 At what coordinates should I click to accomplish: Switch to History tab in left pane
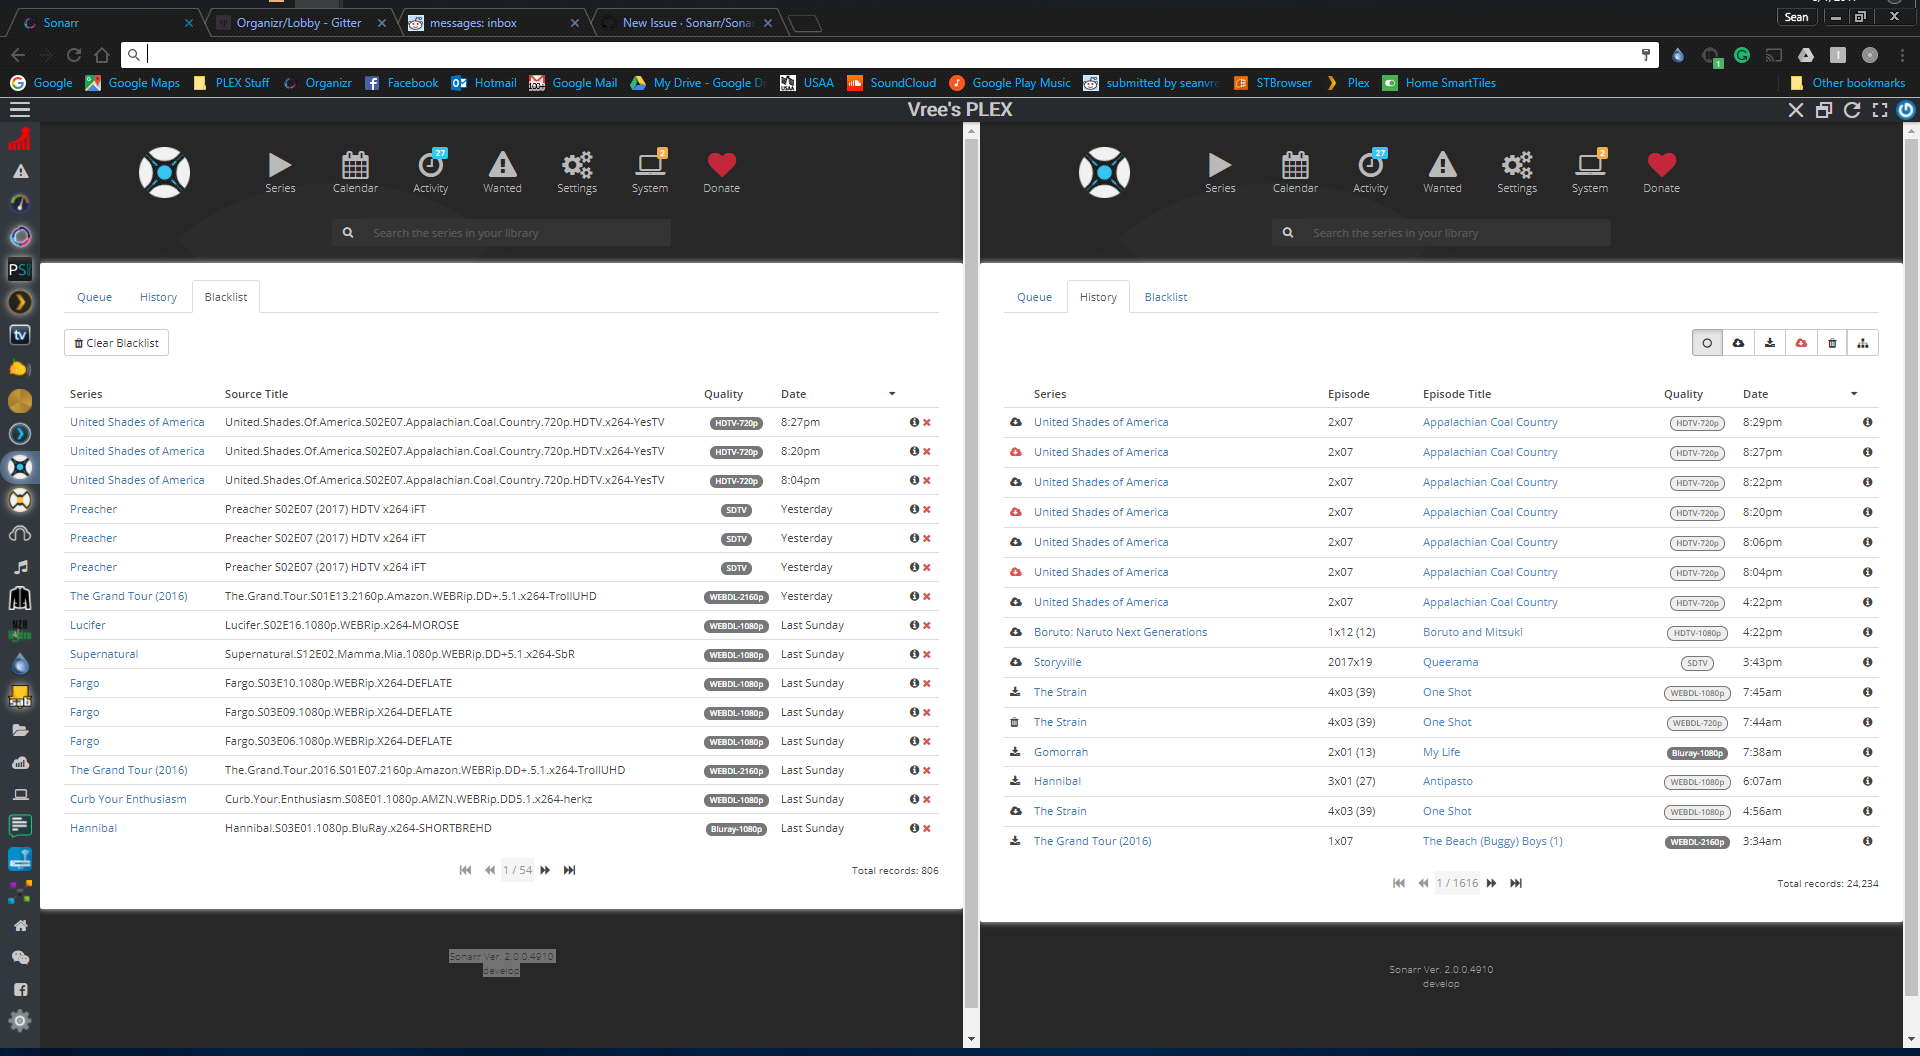click(x=158, y=297)
